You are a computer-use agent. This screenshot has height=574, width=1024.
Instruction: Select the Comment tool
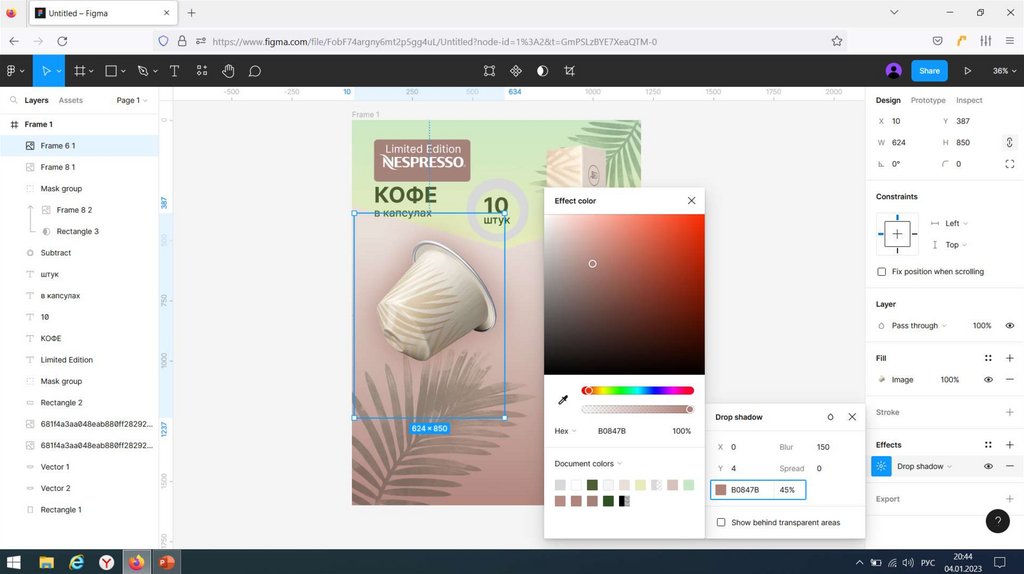pyautogui.click(x=255, y=71)
